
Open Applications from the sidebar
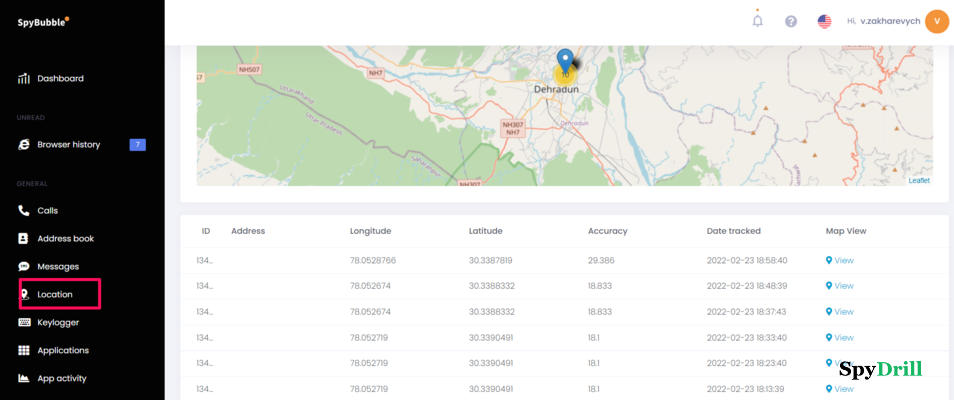point(63,350)
